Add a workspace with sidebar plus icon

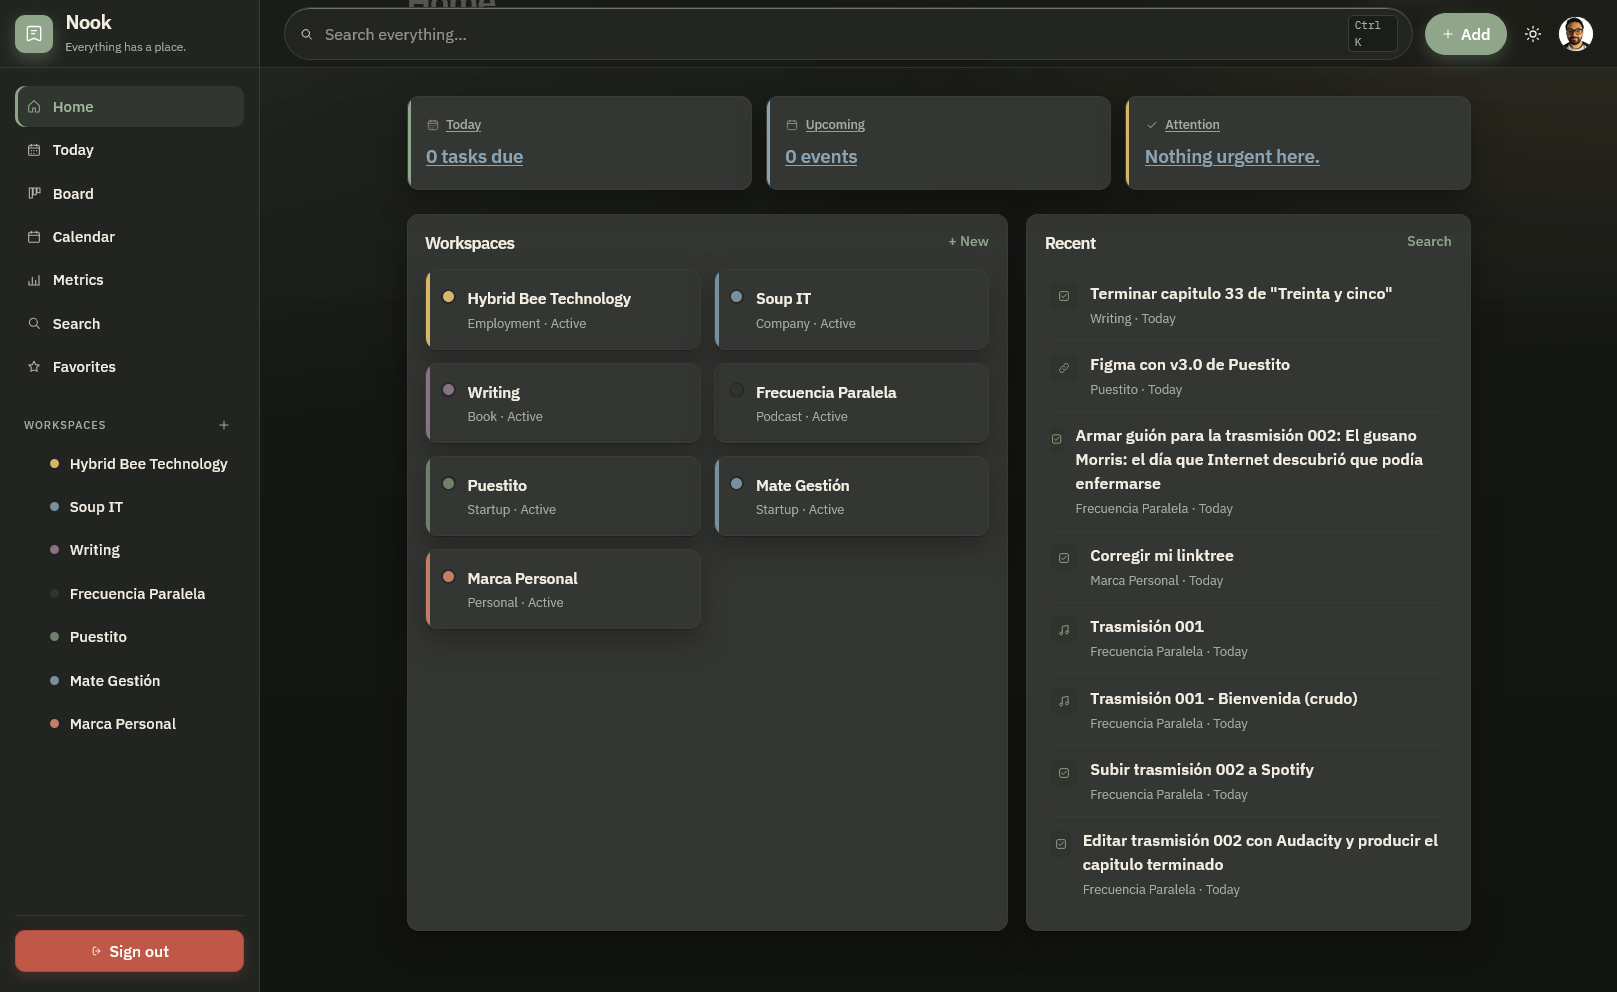click(x=224, y=425)
